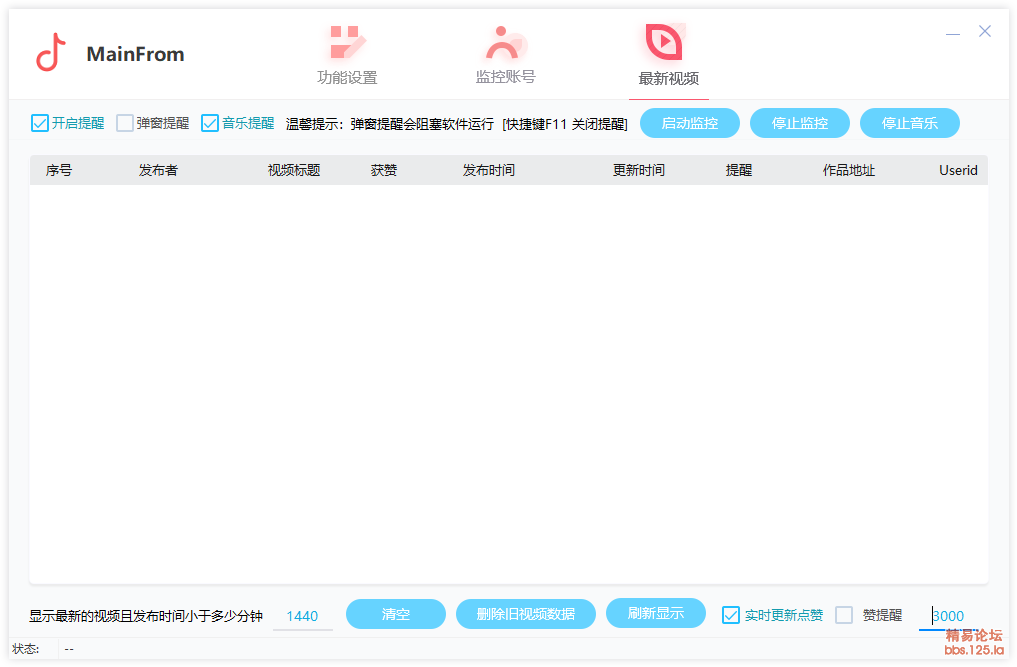Sort by the 发布时间 column header

pyautogui.click(x=488, y=171)
